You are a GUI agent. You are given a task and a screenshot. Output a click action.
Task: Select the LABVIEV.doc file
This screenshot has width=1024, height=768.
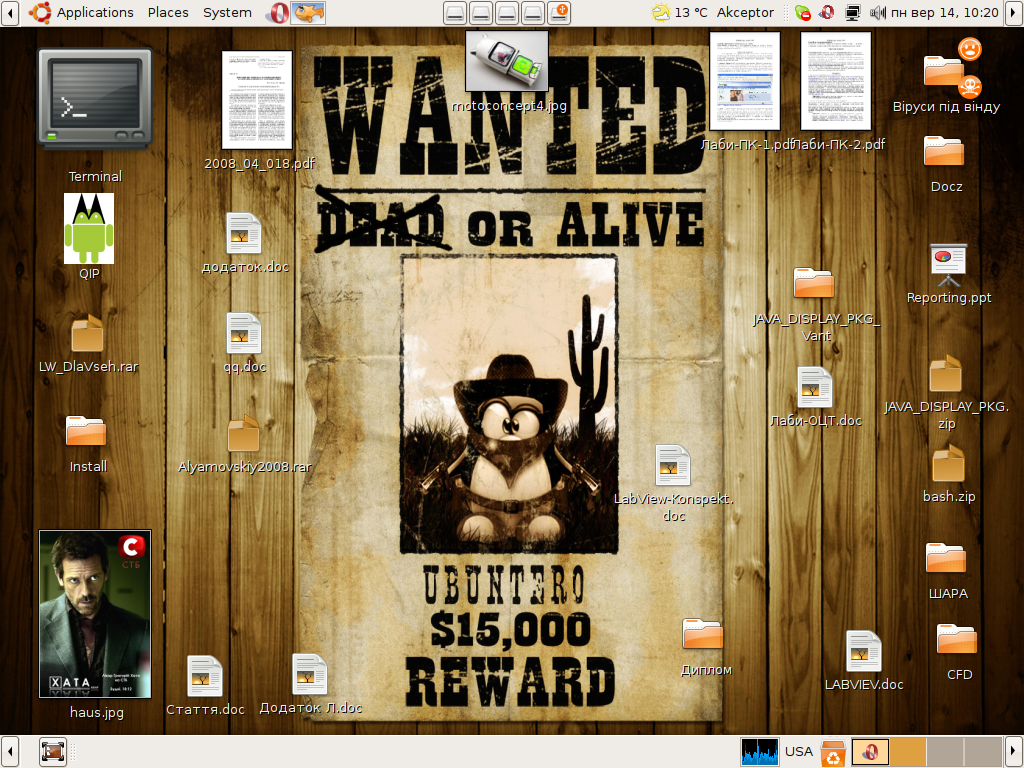click(863, 651)
